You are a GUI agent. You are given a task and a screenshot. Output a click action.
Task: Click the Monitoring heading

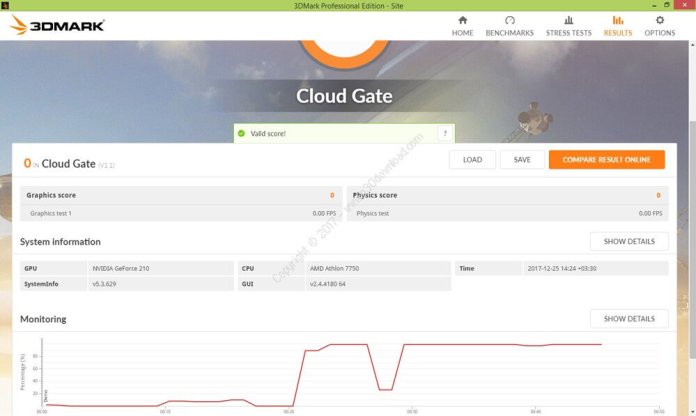click(x=43, y=319)
